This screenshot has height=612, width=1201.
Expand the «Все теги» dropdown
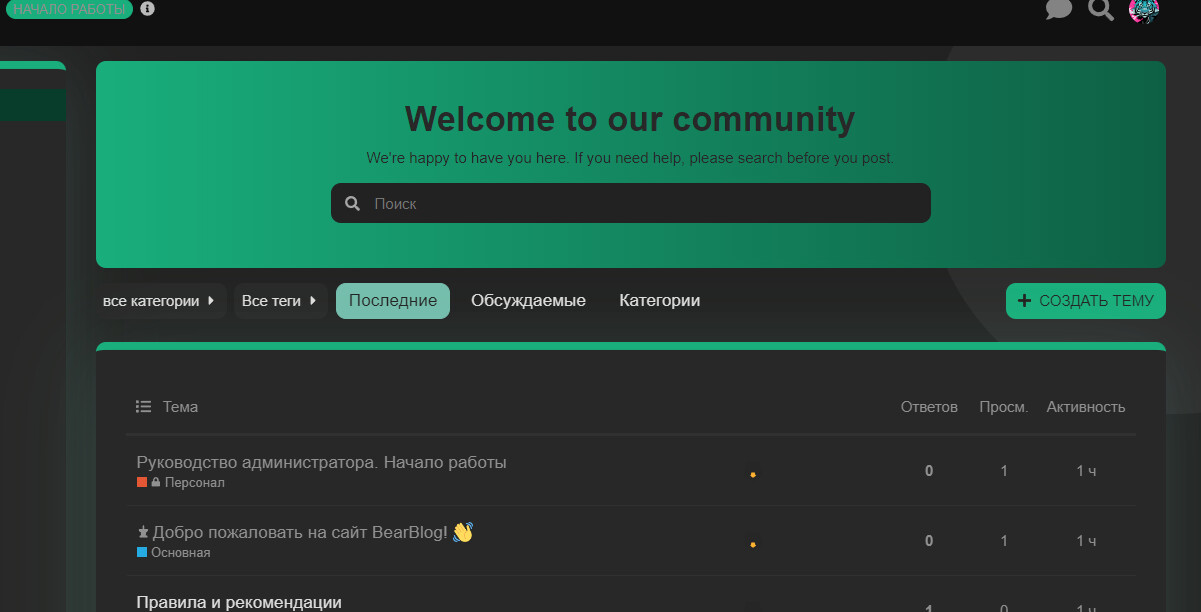280,301
